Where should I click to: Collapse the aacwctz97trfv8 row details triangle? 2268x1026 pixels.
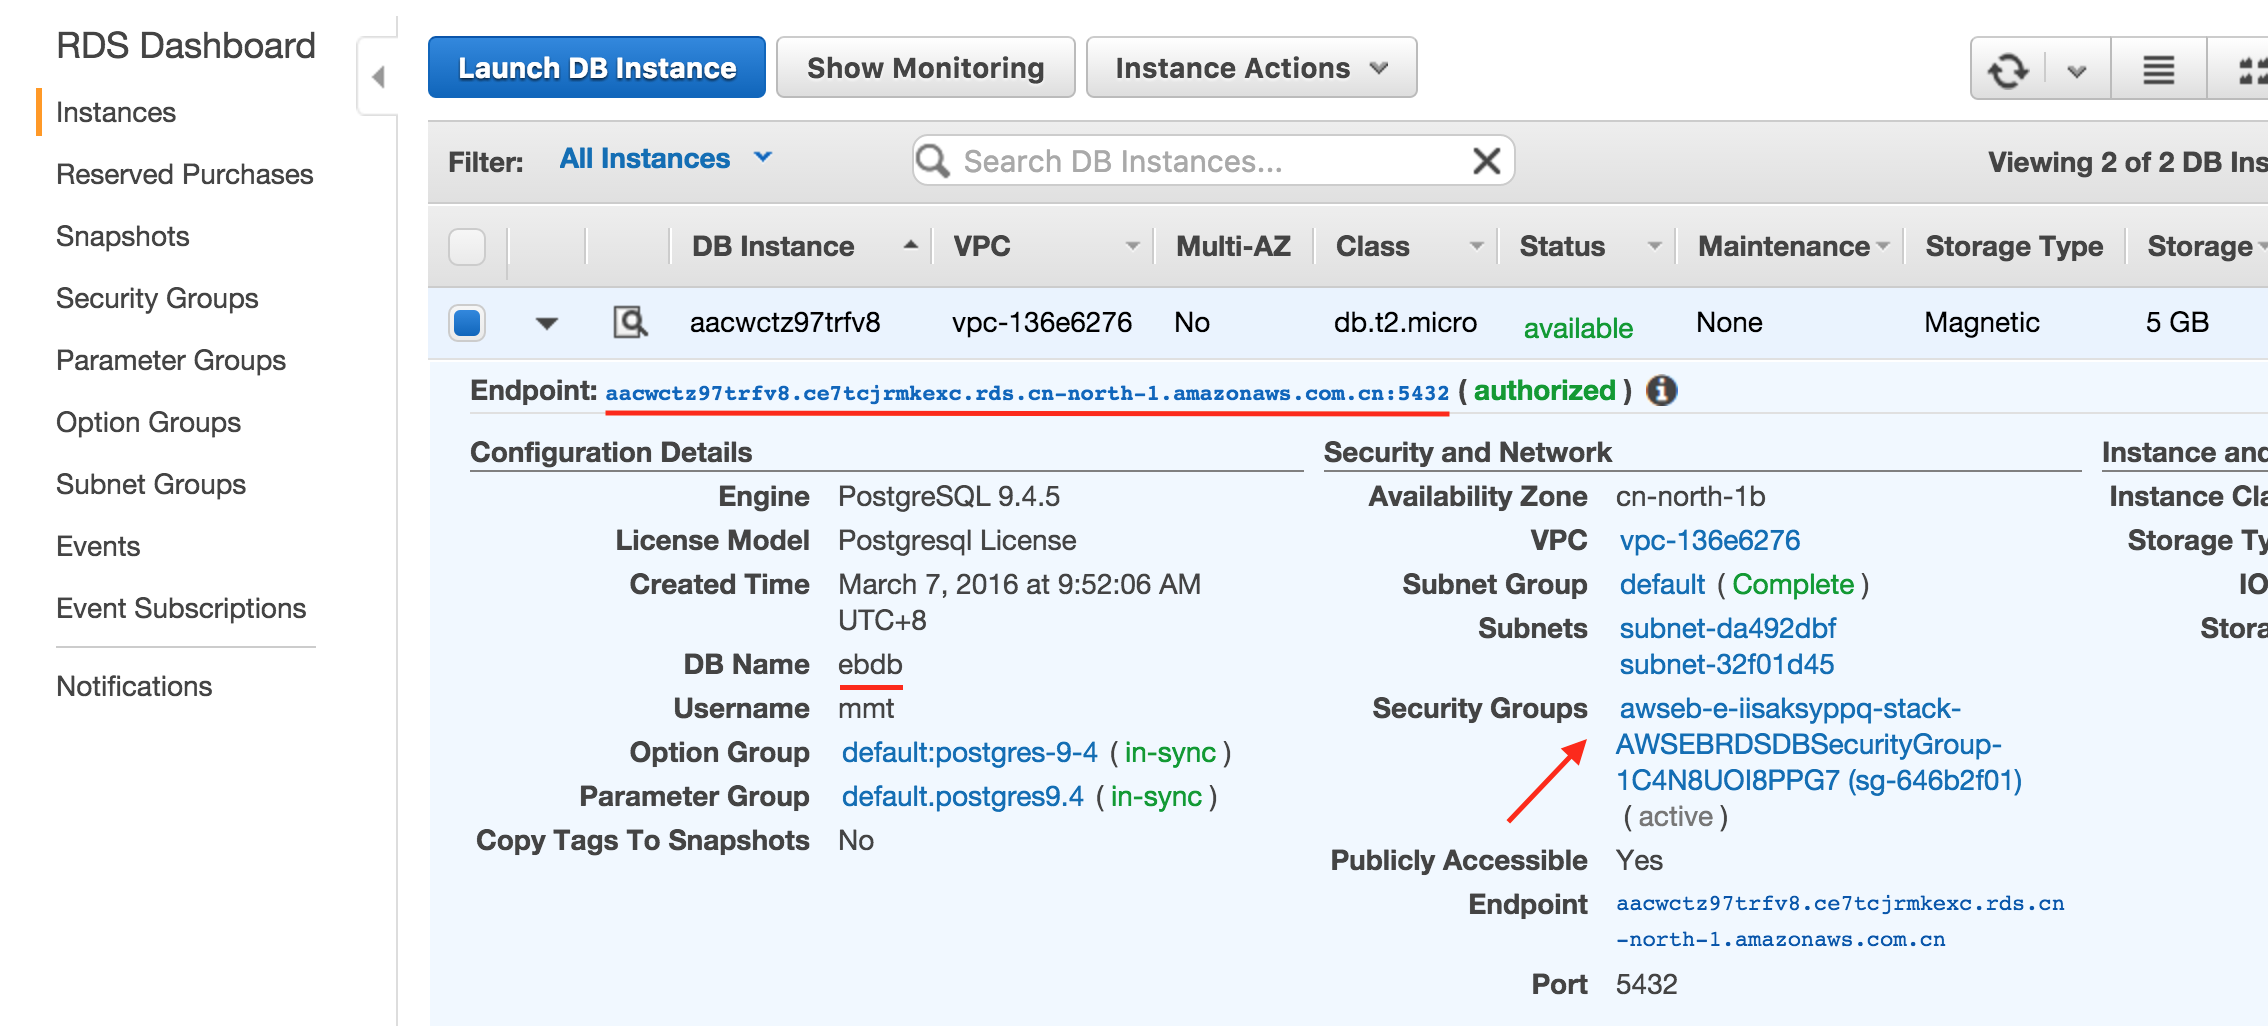click(546, 323)
